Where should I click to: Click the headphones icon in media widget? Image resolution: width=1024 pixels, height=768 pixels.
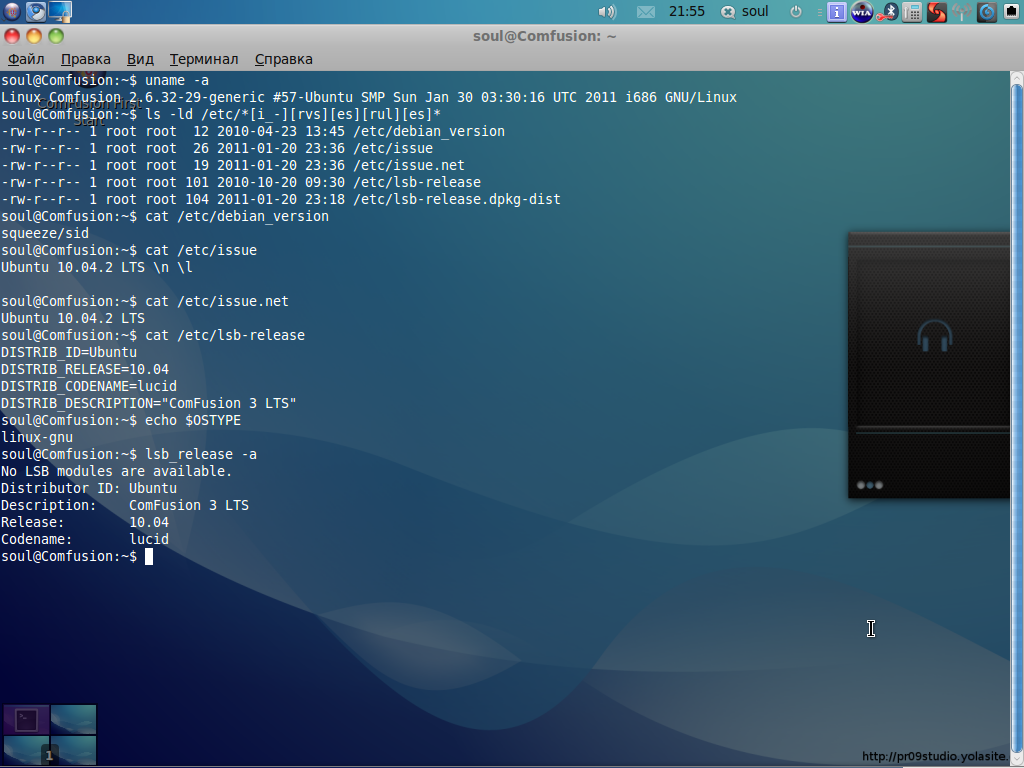click(935, 336)
